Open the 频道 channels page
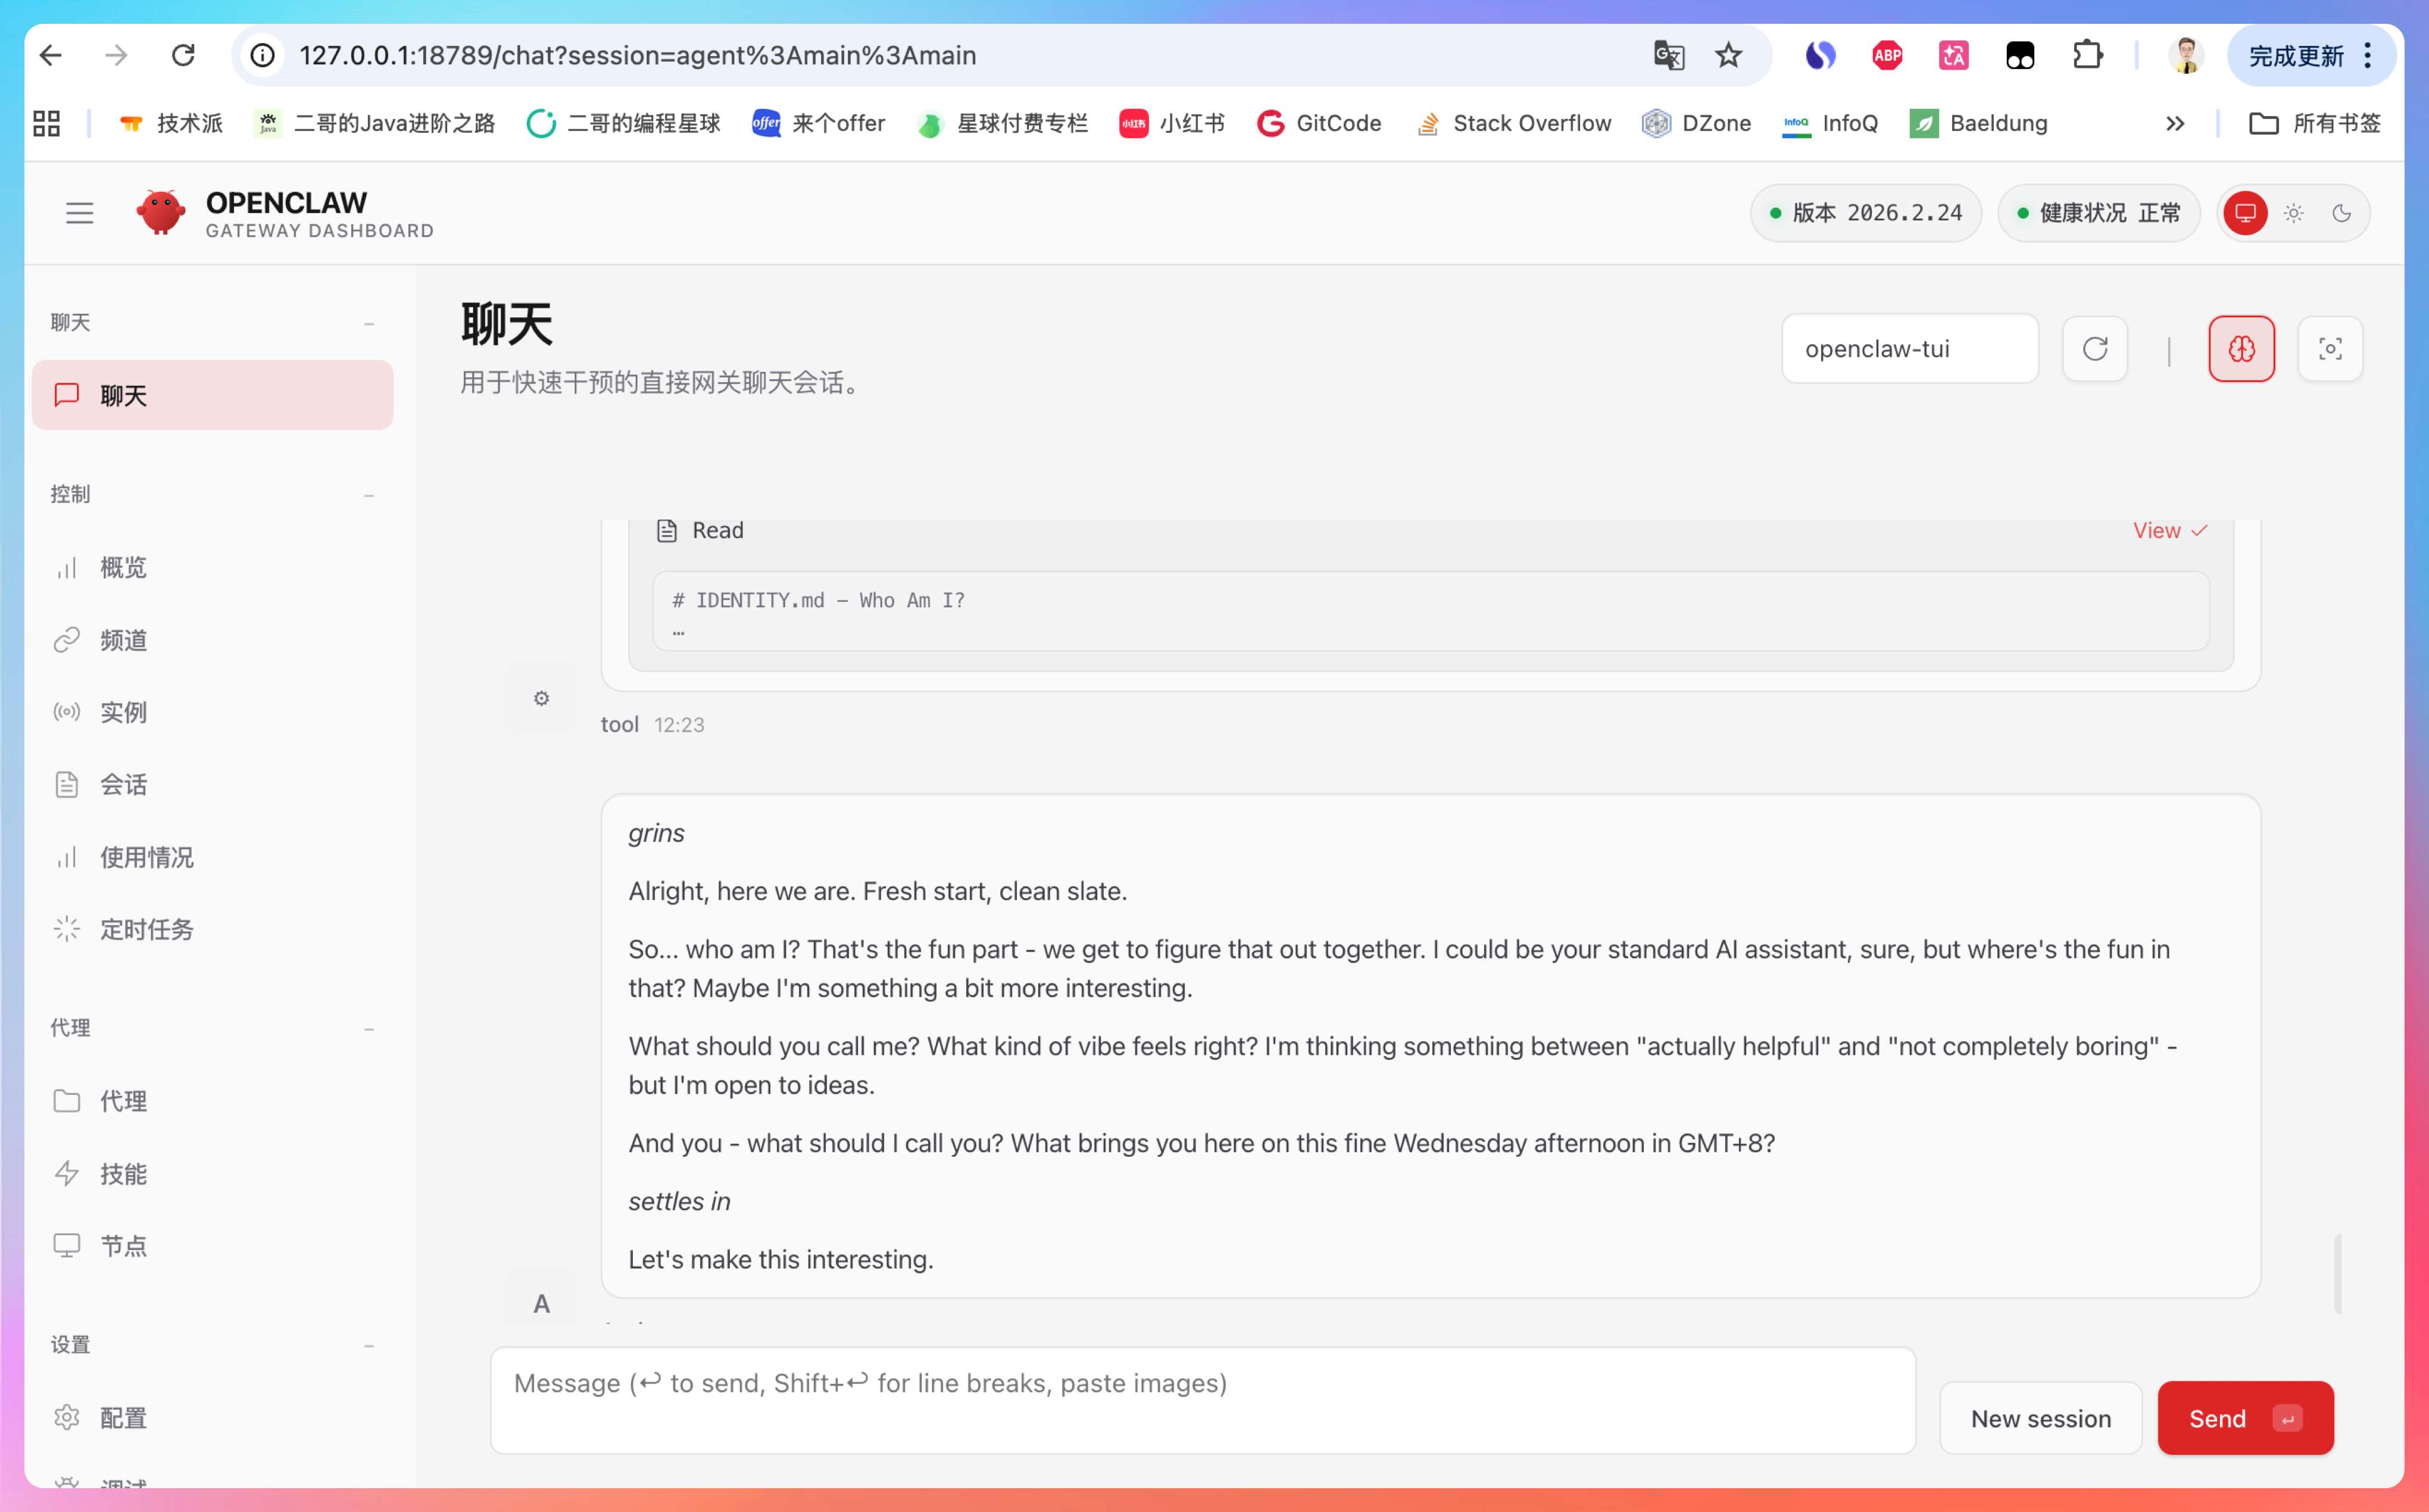The height and width of the screenshot is (1512, 2429). (123, 640)
